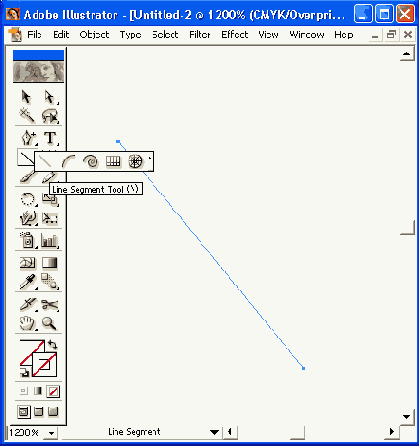This screenshot has height=446, width=419.
Task: Reset to default fill and stroke
Action: pyautogui.click(x=24, y=372)
